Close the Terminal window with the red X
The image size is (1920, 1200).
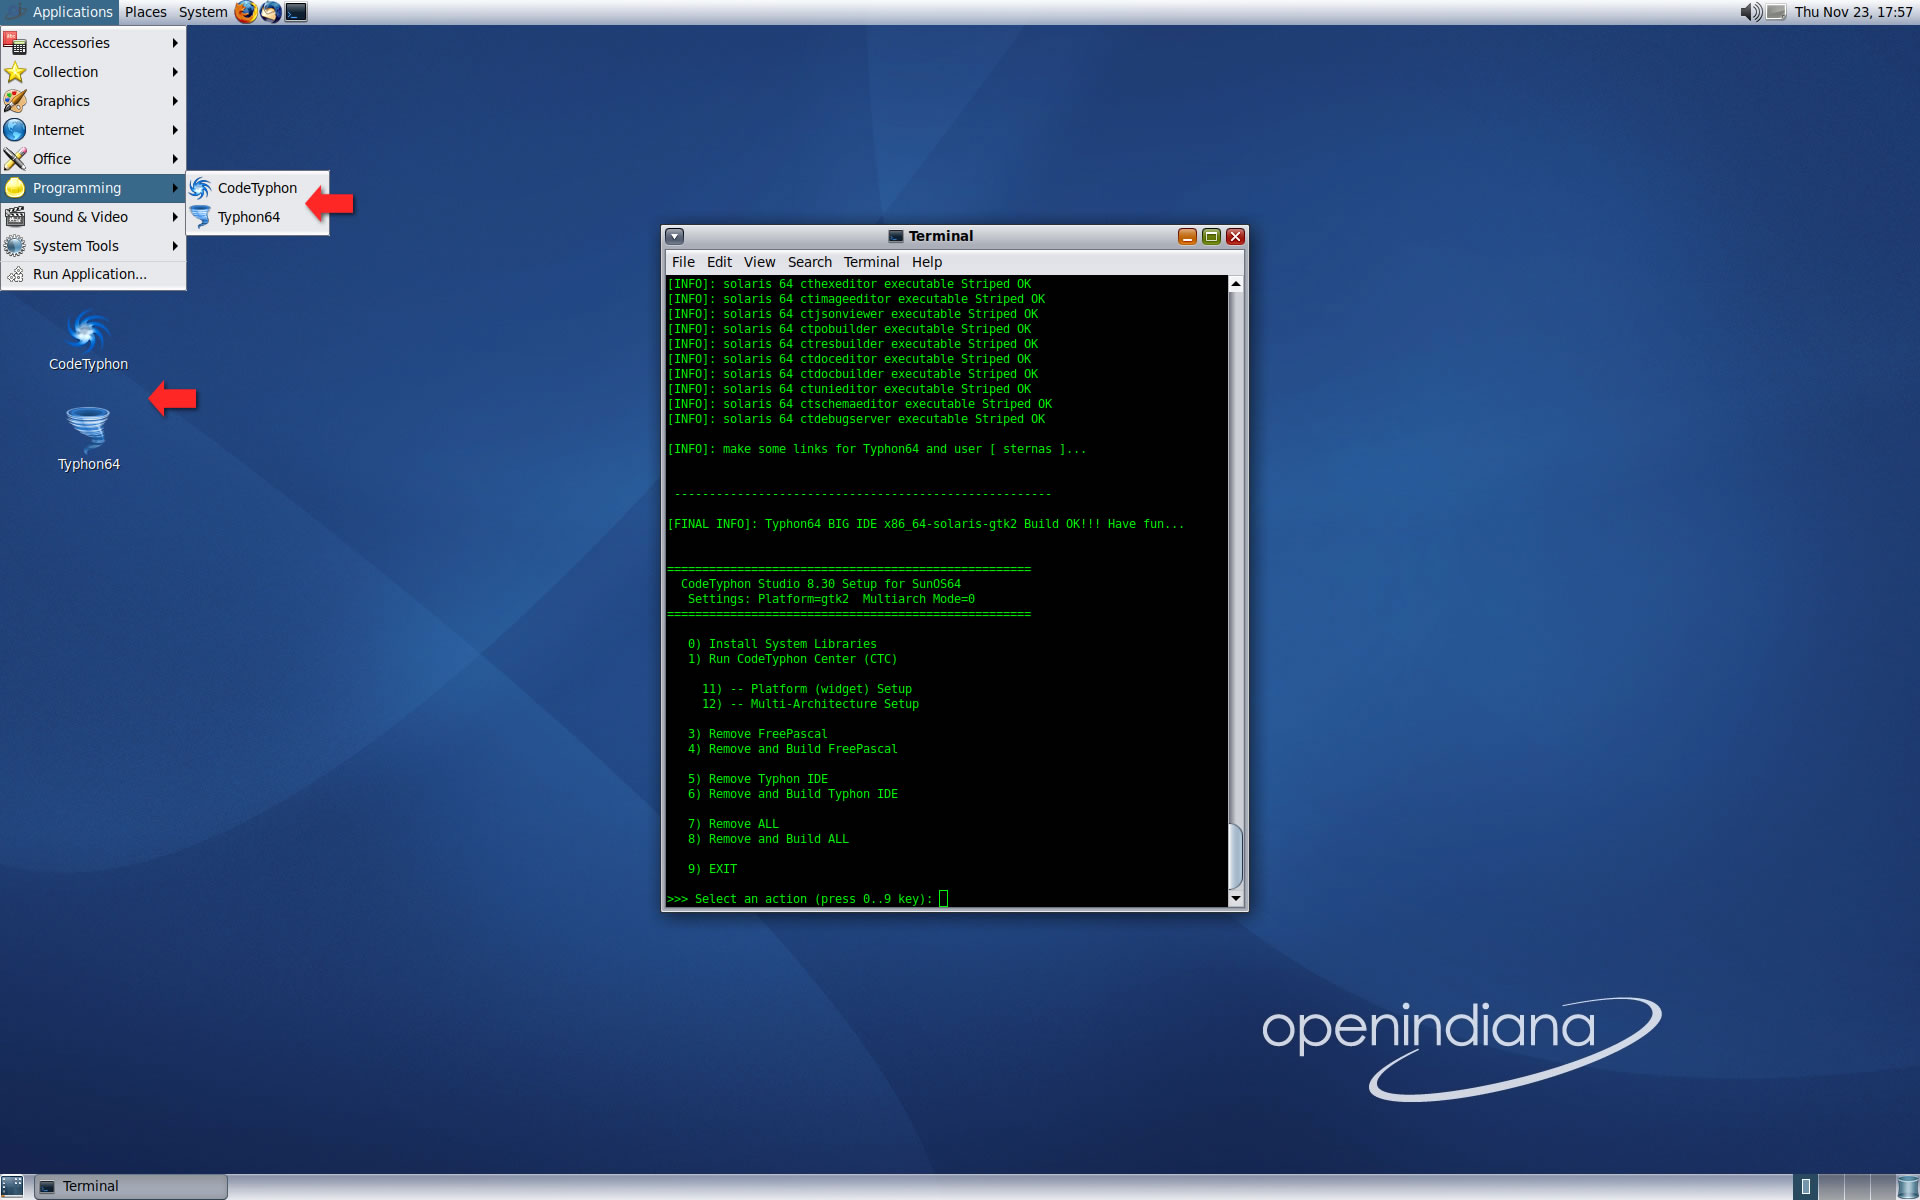tap(1235, 236)
